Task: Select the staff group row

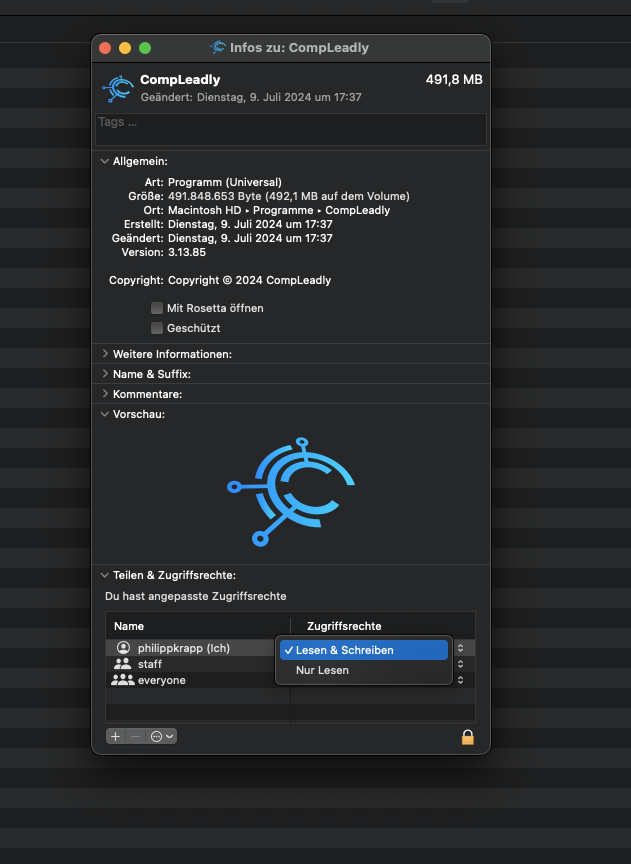Action: (150, 664)
